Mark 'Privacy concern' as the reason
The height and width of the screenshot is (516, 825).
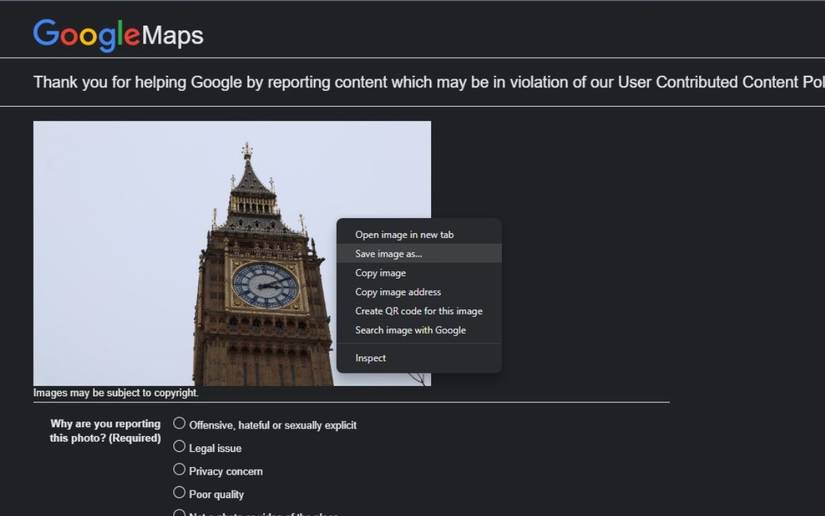(x=179, y=470)
